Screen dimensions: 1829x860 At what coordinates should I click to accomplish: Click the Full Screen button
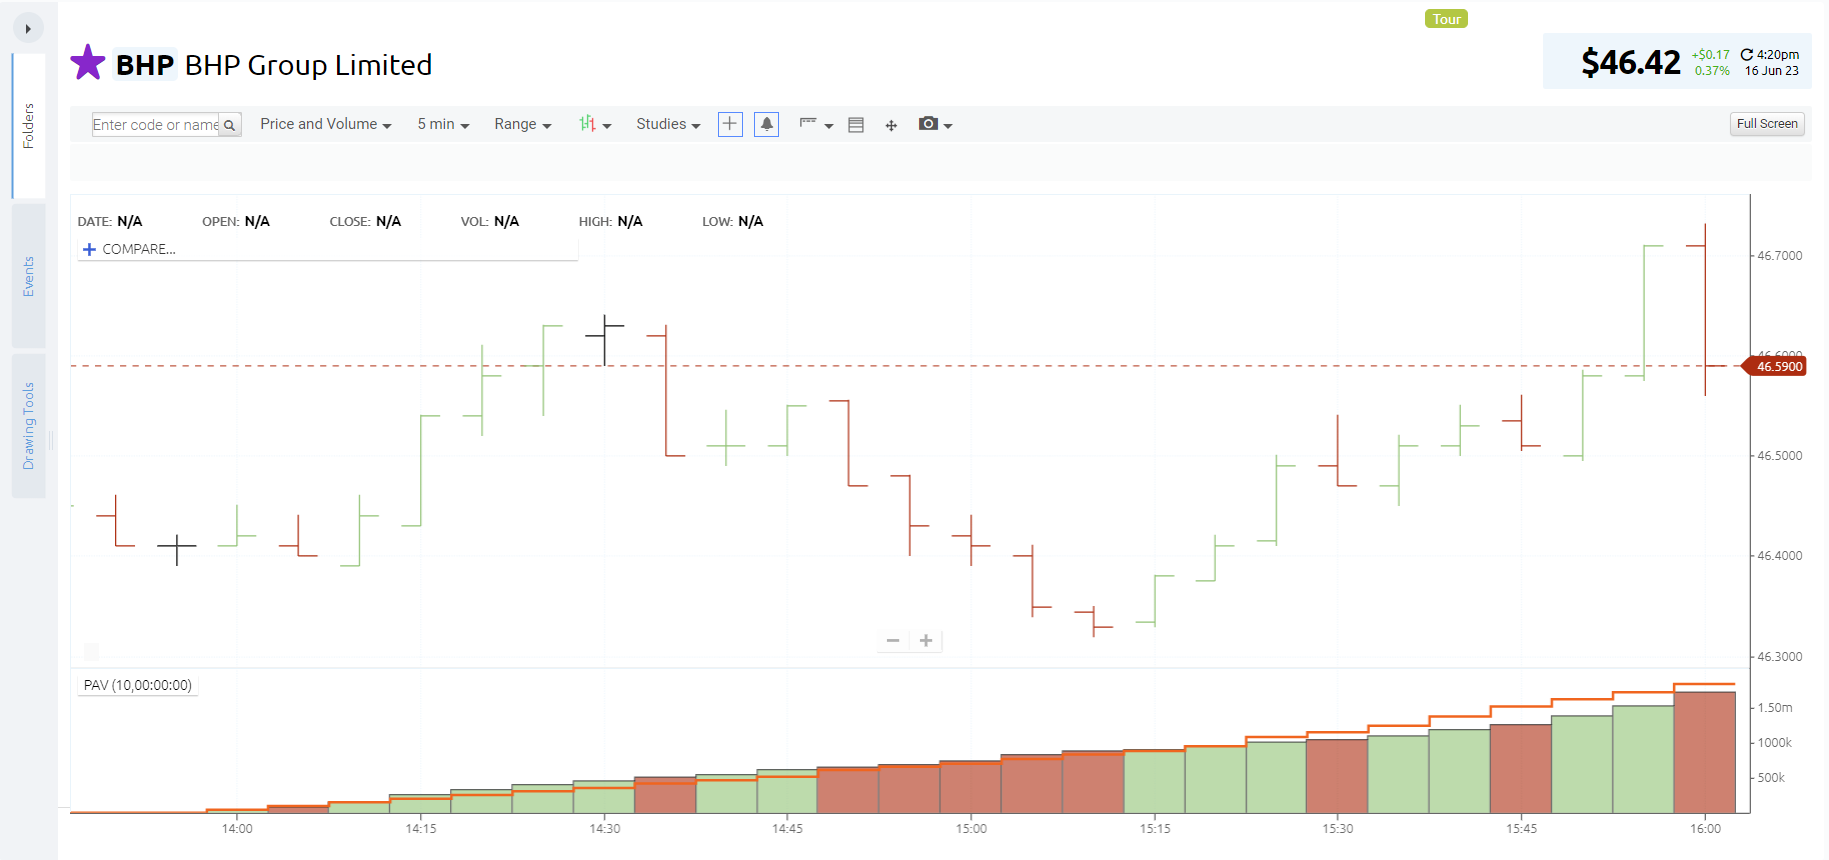point(1766,124)
